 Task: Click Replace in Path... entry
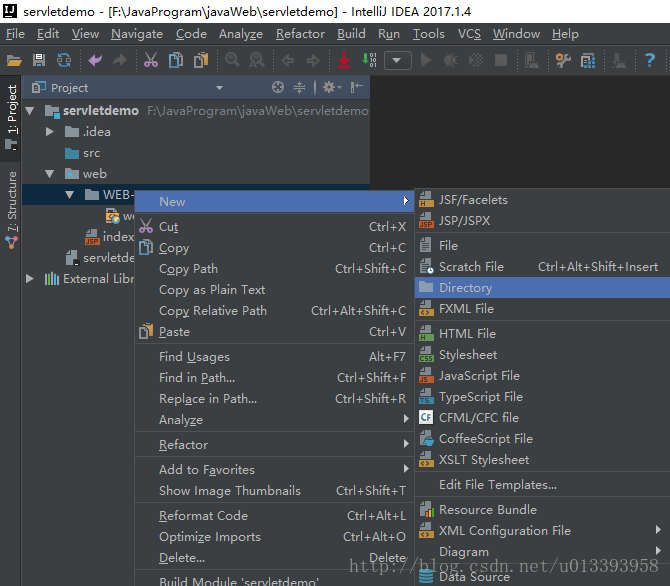pyautogui.click(x=274, y=398)
